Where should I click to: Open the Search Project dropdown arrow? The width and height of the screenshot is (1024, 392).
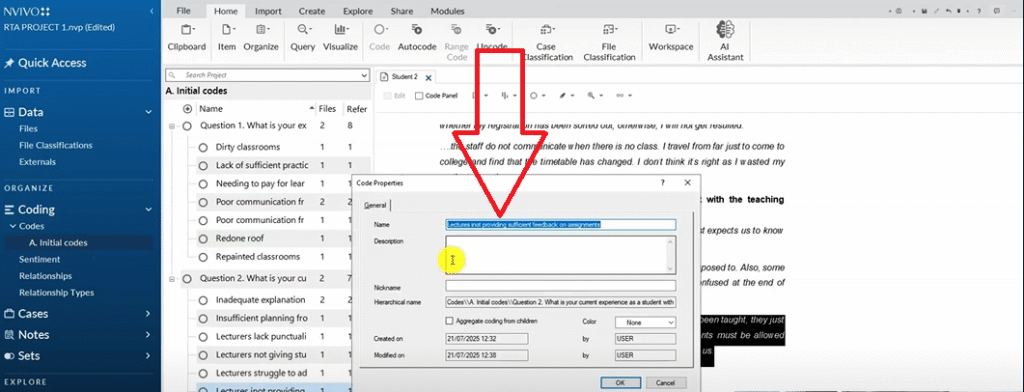point(364,75)
